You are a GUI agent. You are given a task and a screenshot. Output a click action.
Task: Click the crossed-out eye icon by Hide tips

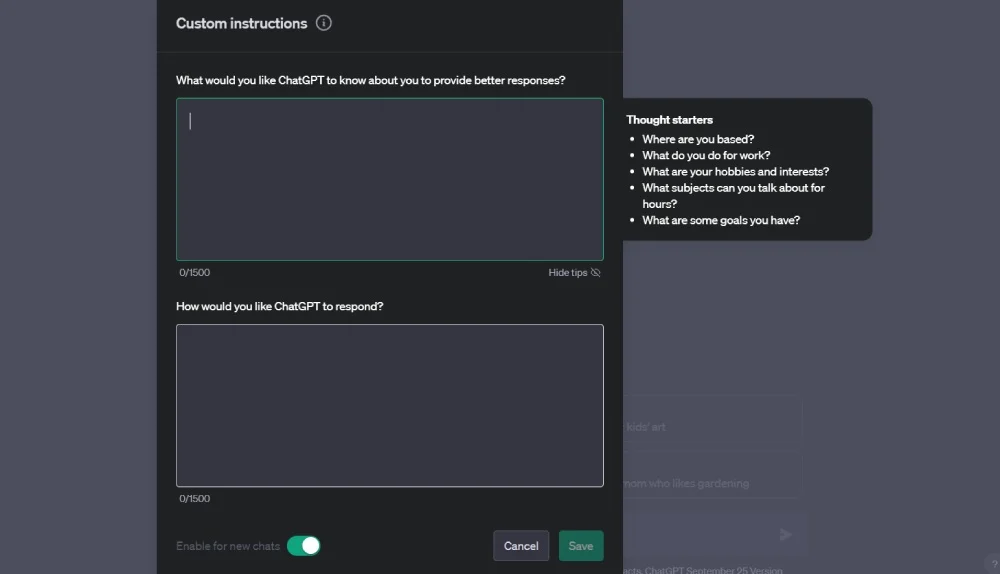[596, 272]
